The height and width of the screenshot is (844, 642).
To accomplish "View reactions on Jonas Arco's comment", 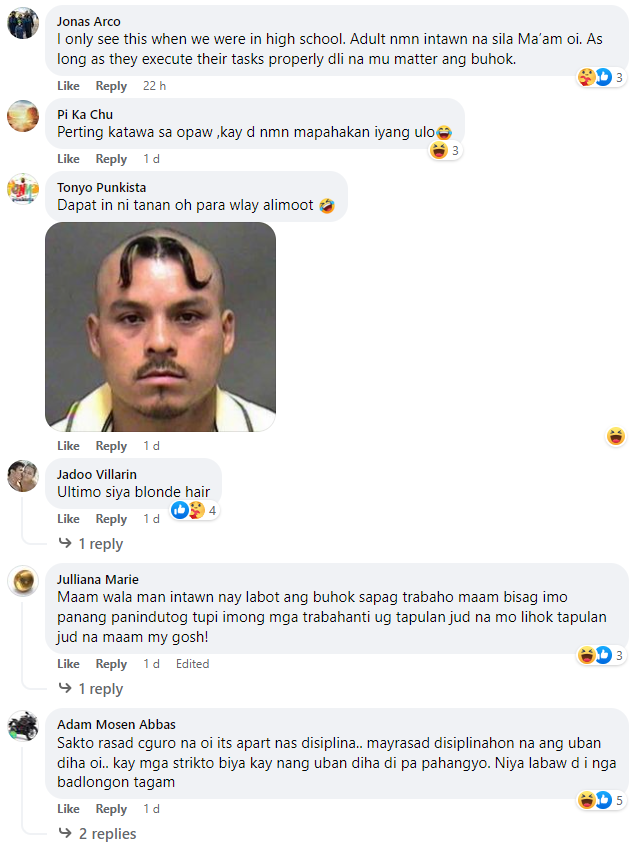I will coord(601,78).
